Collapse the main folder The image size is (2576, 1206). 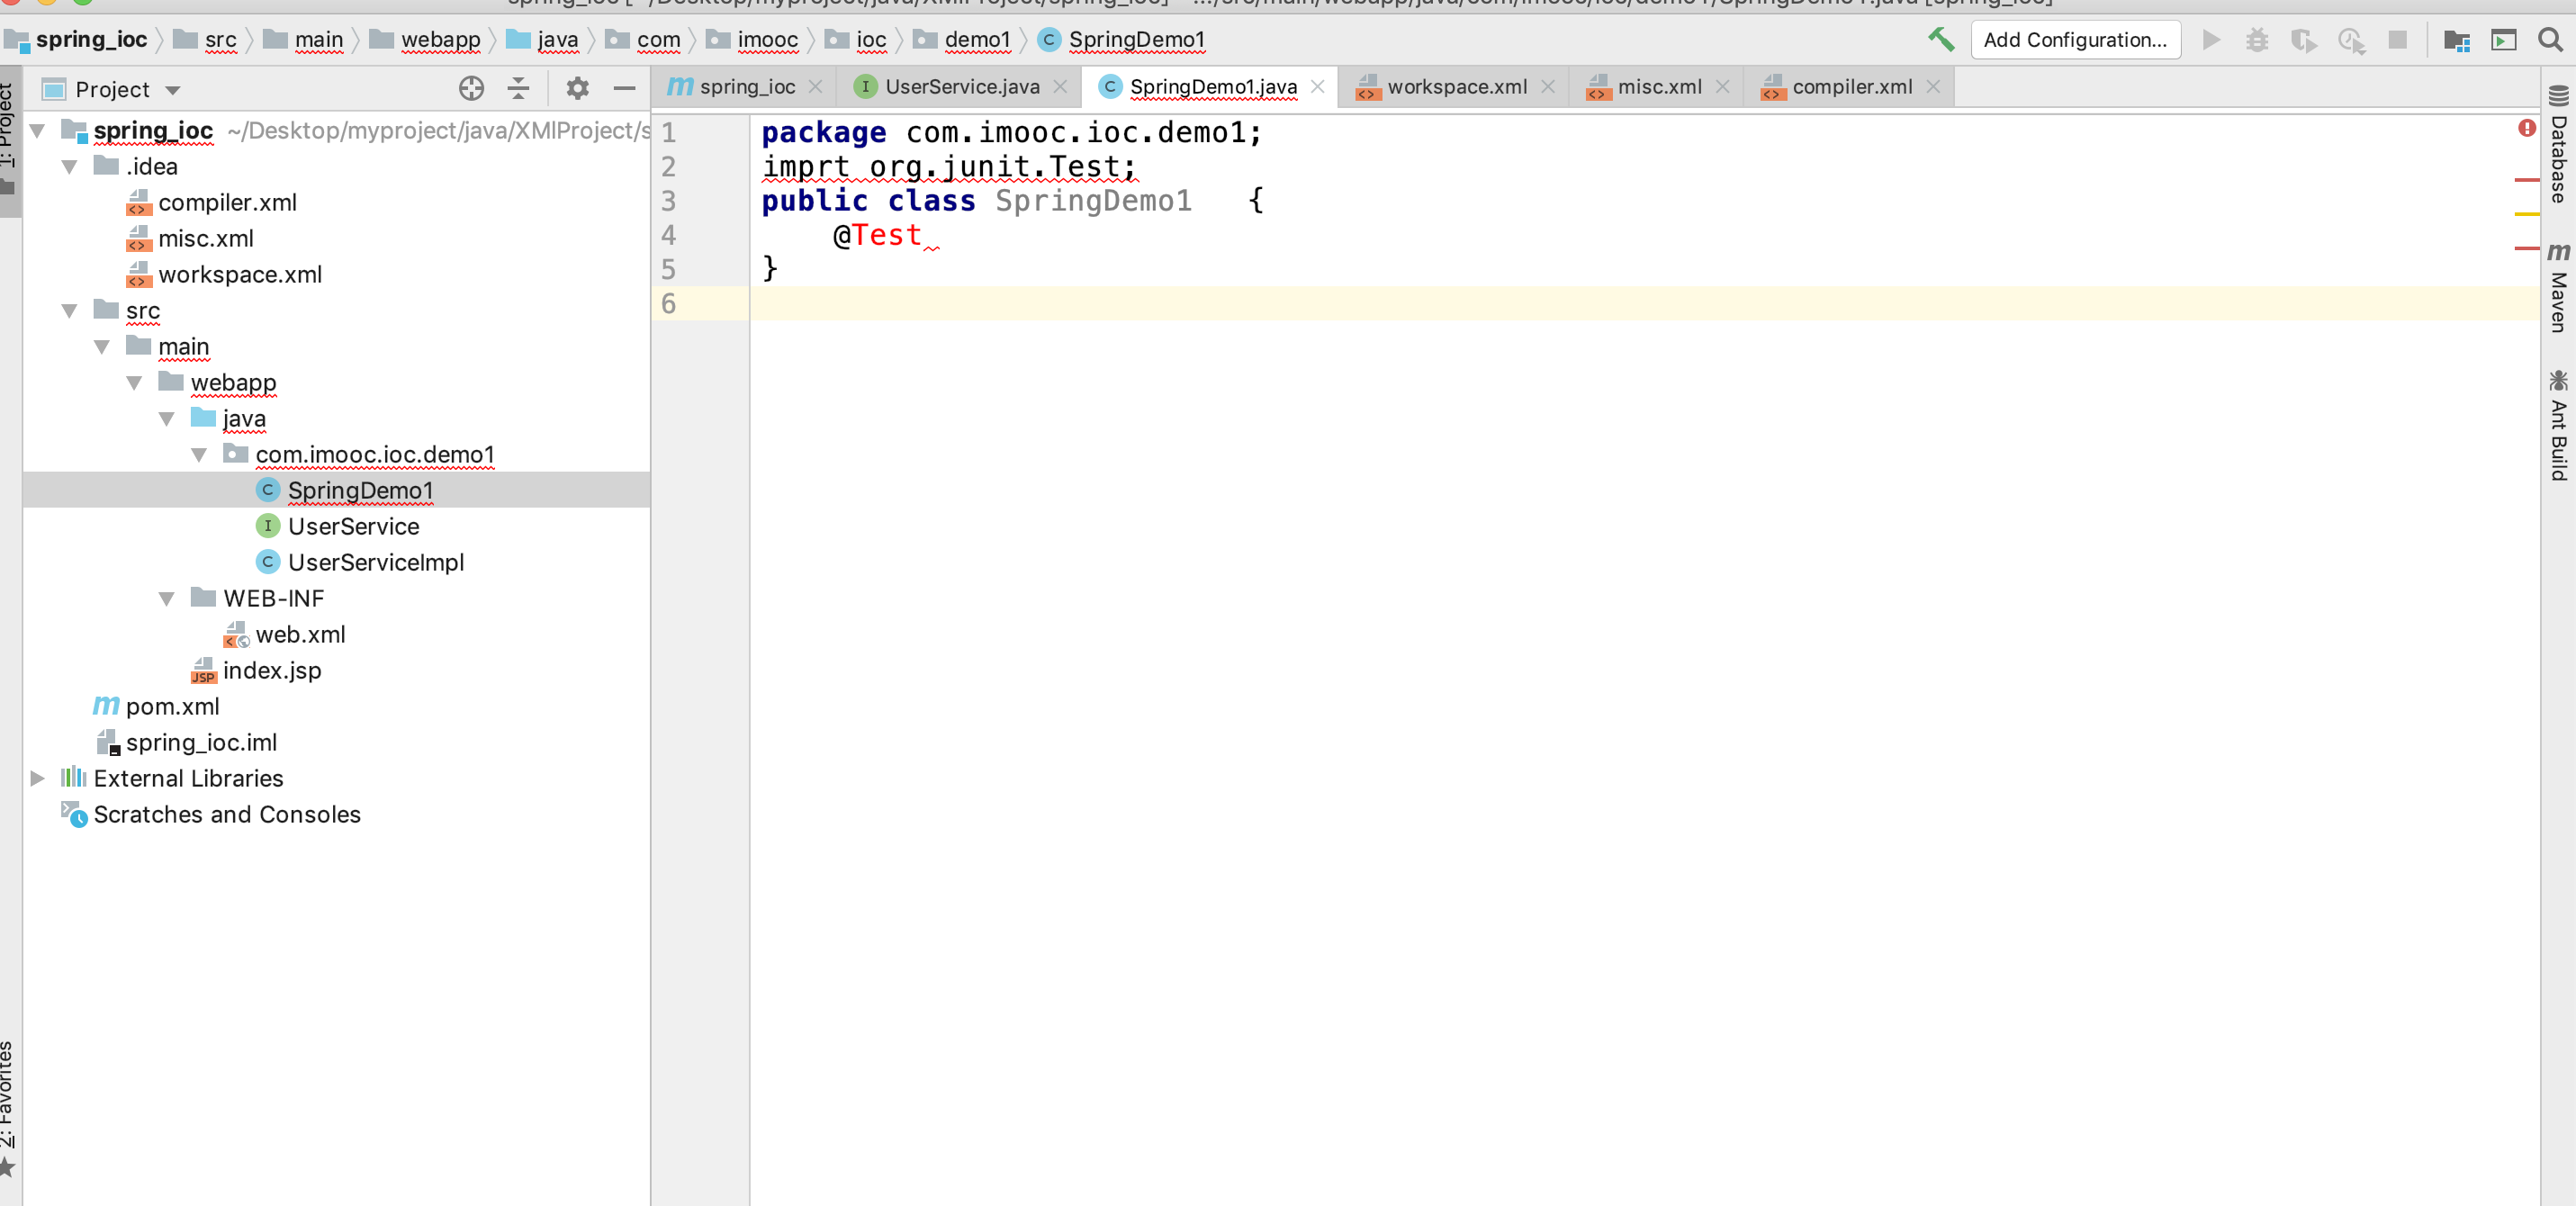point(101,347)
